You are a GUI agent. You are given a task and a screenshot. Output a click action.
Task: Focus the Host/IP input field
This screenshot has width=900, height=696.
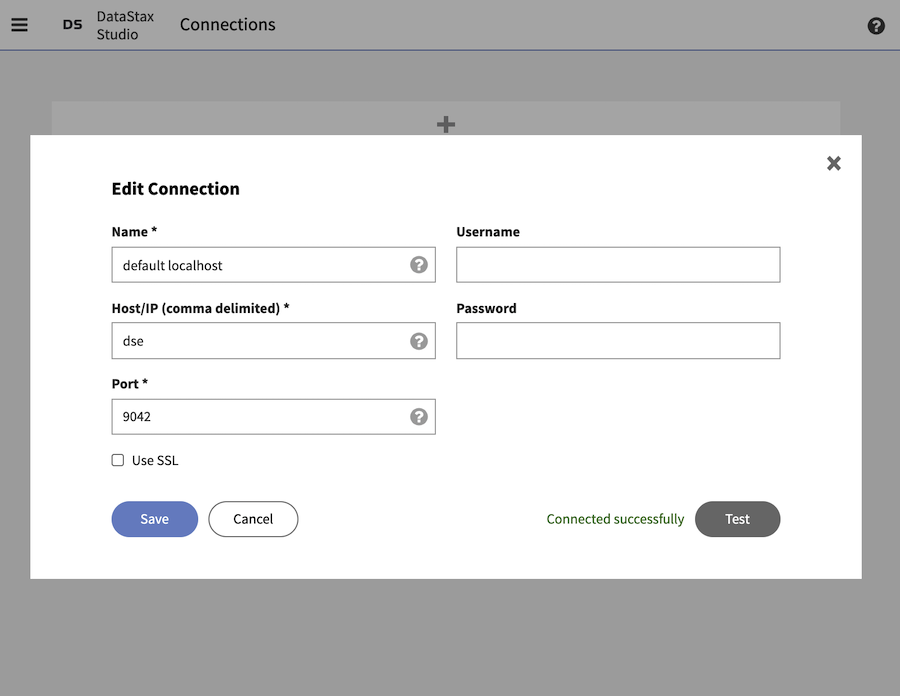[x=274, y=341]
